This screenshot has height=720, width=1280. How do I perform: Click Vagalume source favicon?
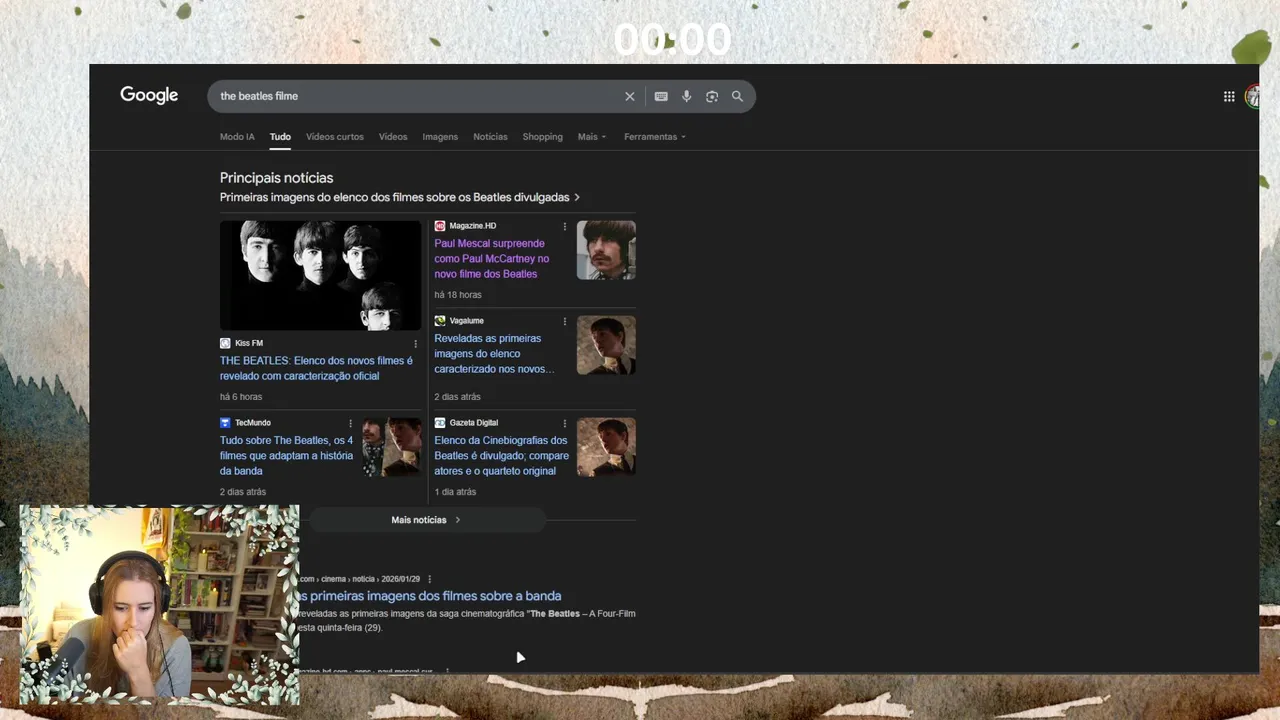[x=440, y=321]
